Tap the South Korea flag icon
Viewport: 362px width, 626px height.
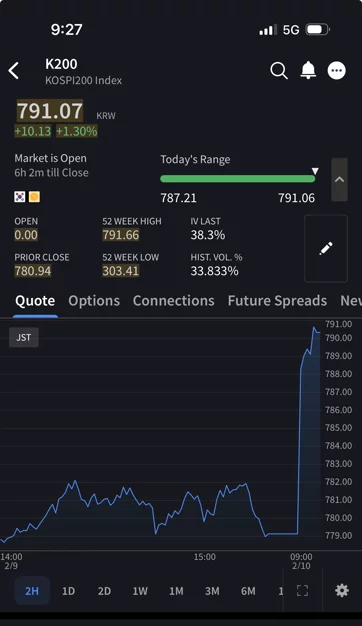[x=20, y=197]
